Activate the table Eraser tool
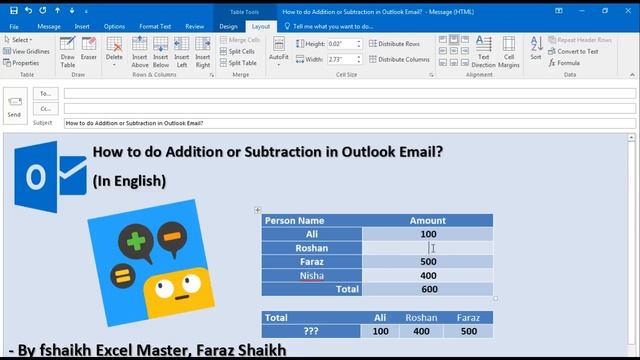Screen dimensions: 640x360 point(89,49)
